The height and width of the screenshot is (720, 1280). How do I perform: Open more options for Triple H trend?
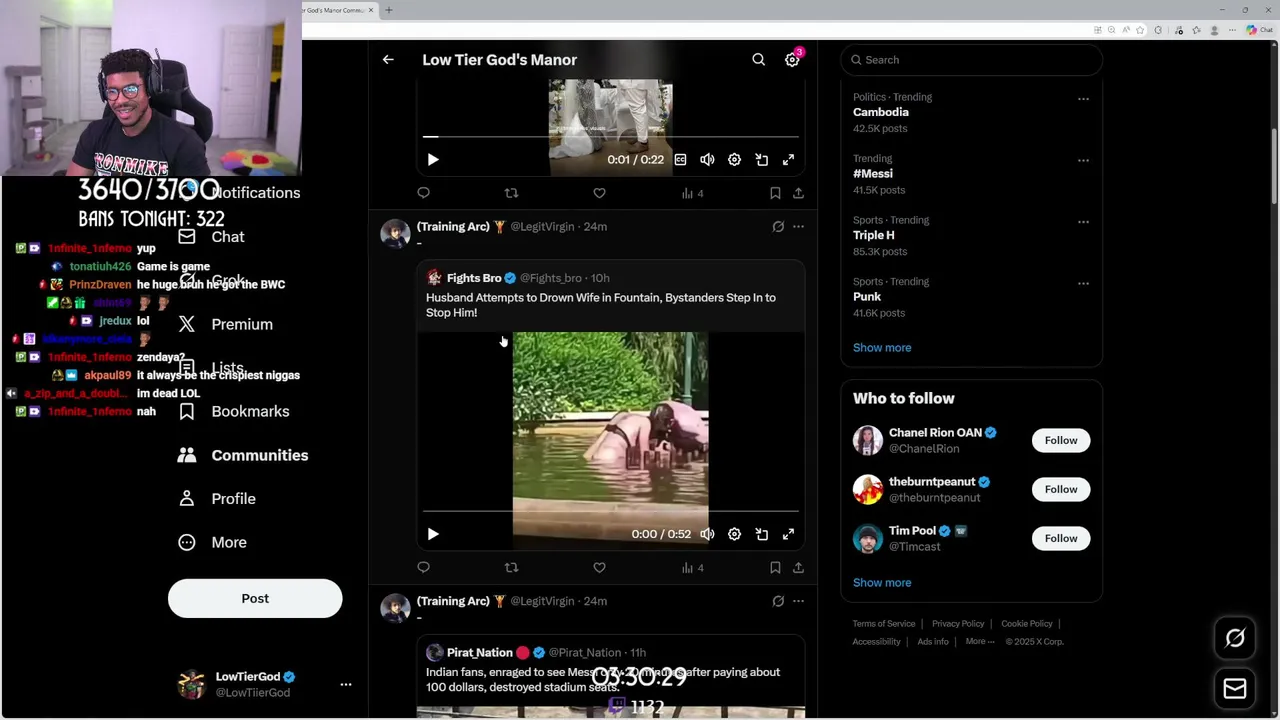pyautogui.click(x=1083, y=222)
